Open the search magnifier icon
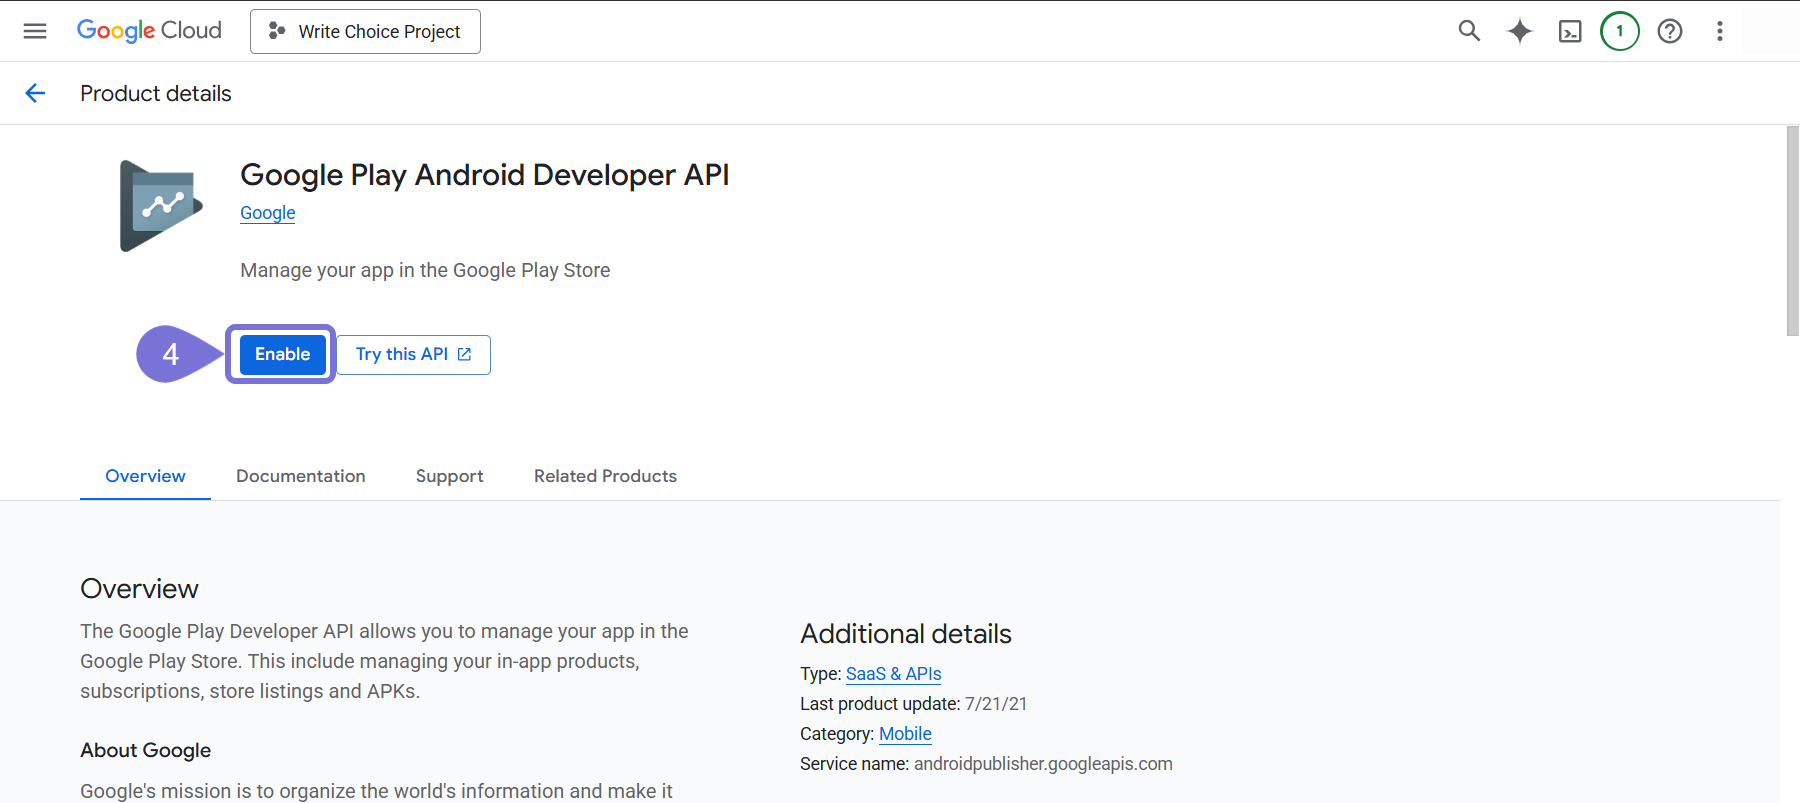The image size is (1800, 803). pyautogui.click(x=1469, y=31)
